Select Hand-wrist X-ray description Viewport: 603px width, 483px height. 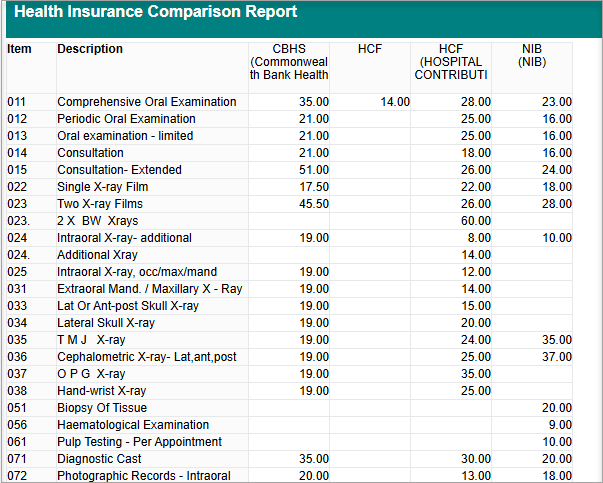tap(102, 391)
